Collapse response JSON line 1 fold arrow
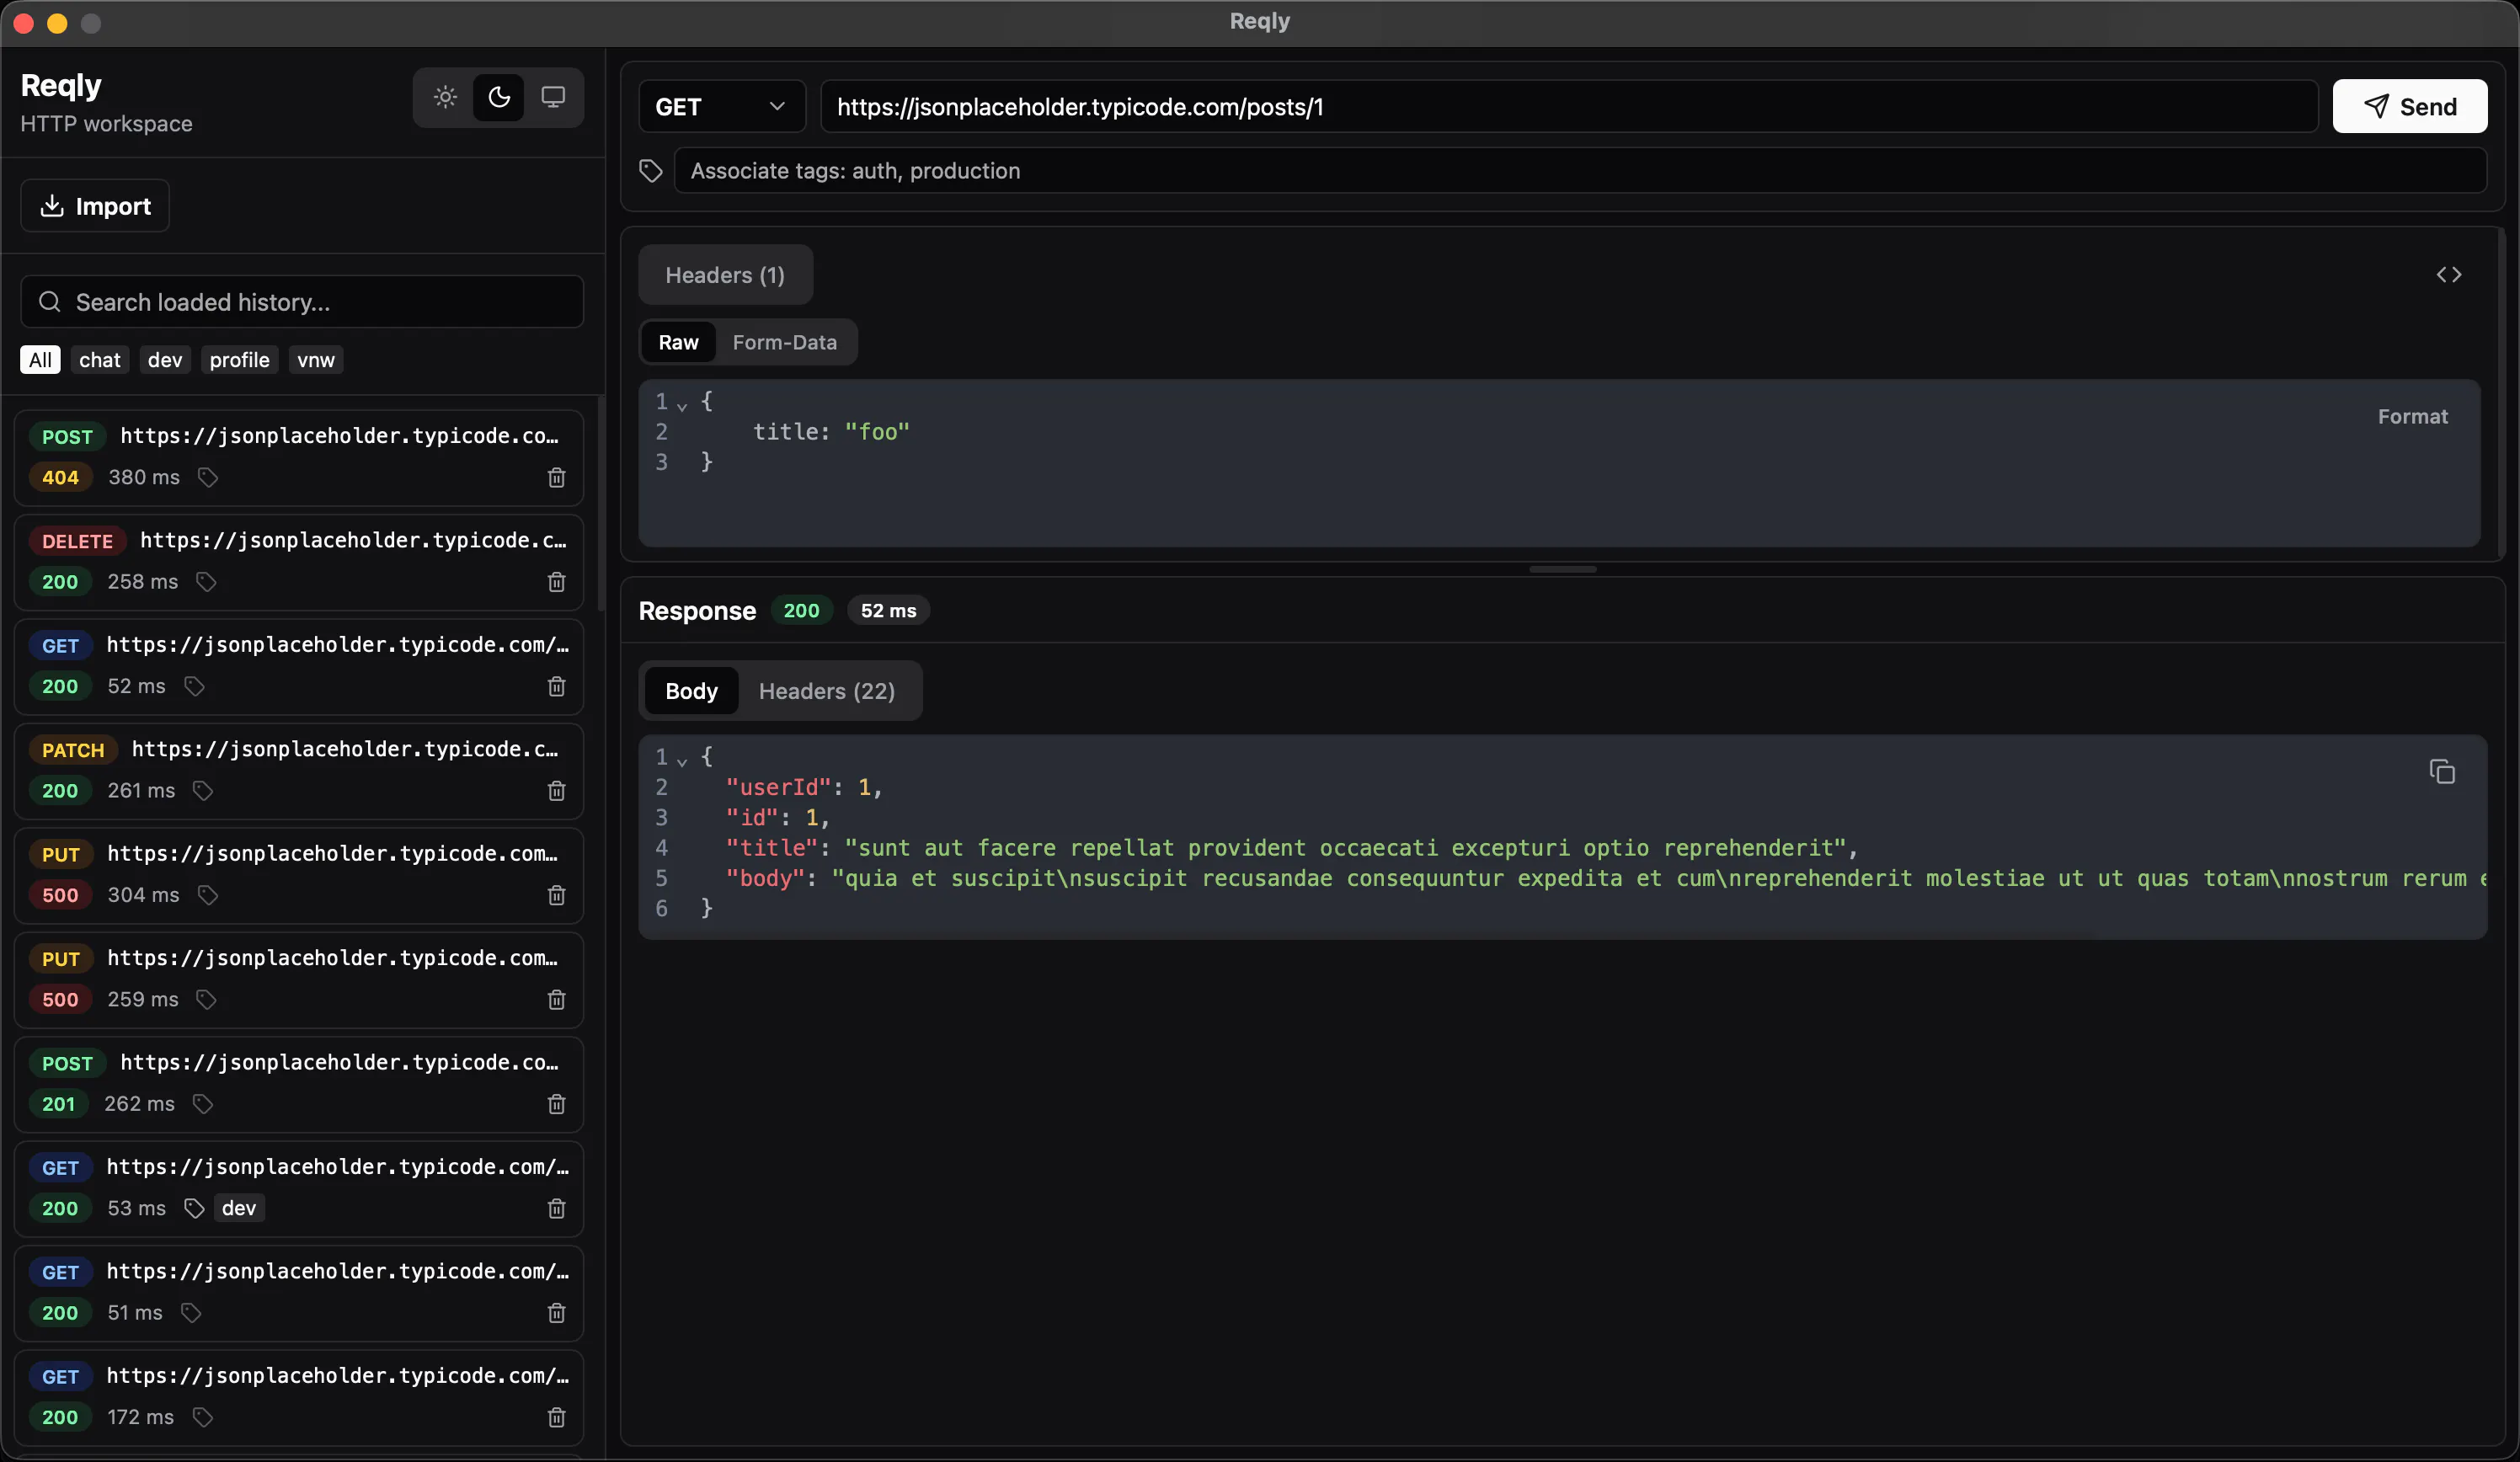Viewport: 2520px width, 1462px height. [682, 761]
